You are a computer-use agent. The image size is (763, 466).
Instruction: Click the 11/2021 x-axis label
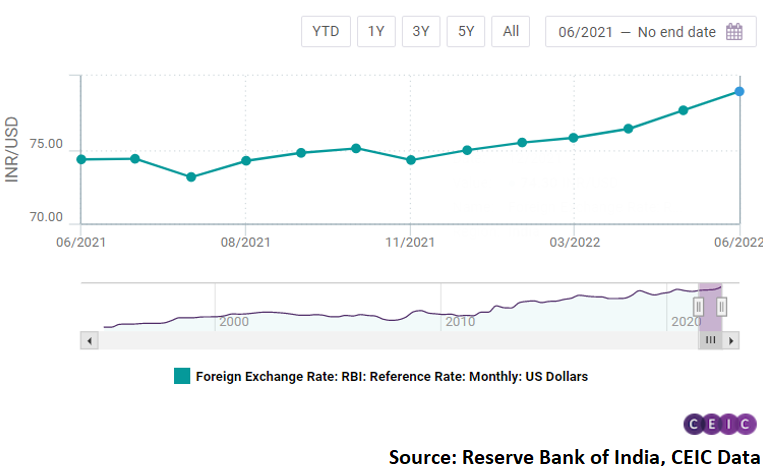[x=410, y=242]
